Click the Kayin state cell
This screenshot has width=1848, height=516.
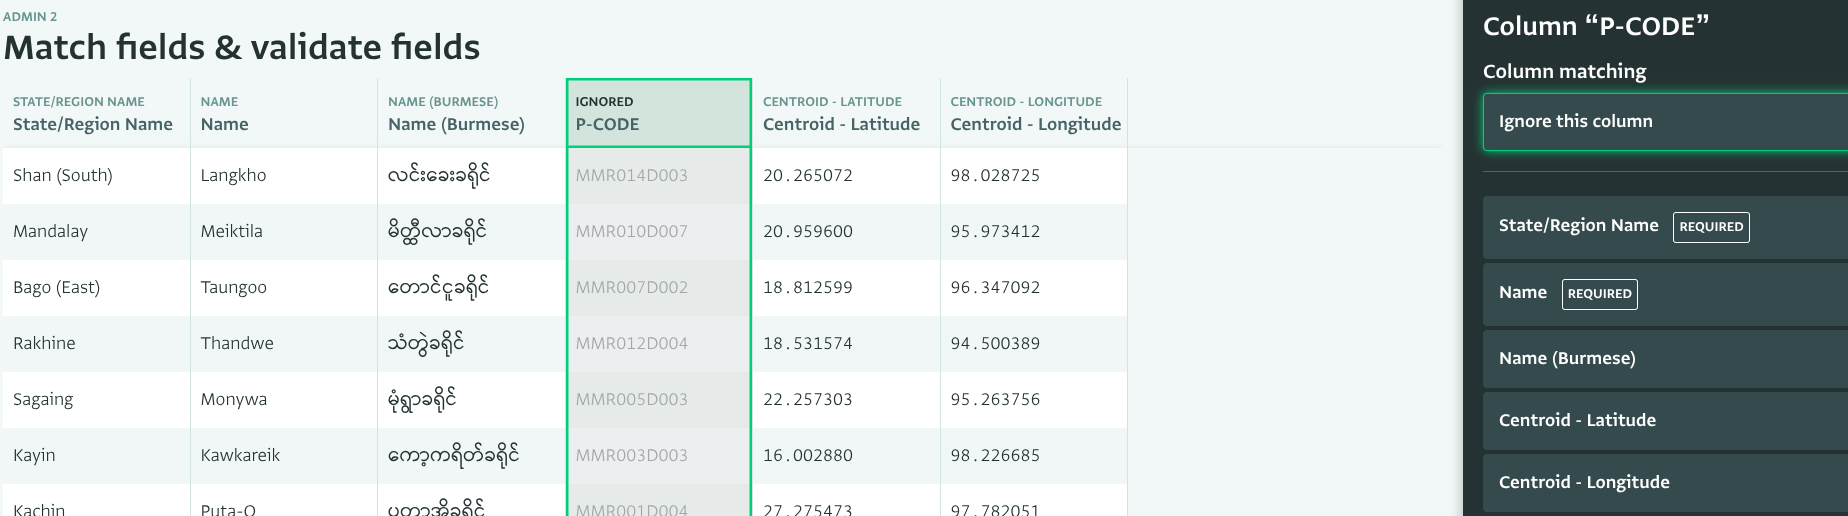(x=96, y=456)
